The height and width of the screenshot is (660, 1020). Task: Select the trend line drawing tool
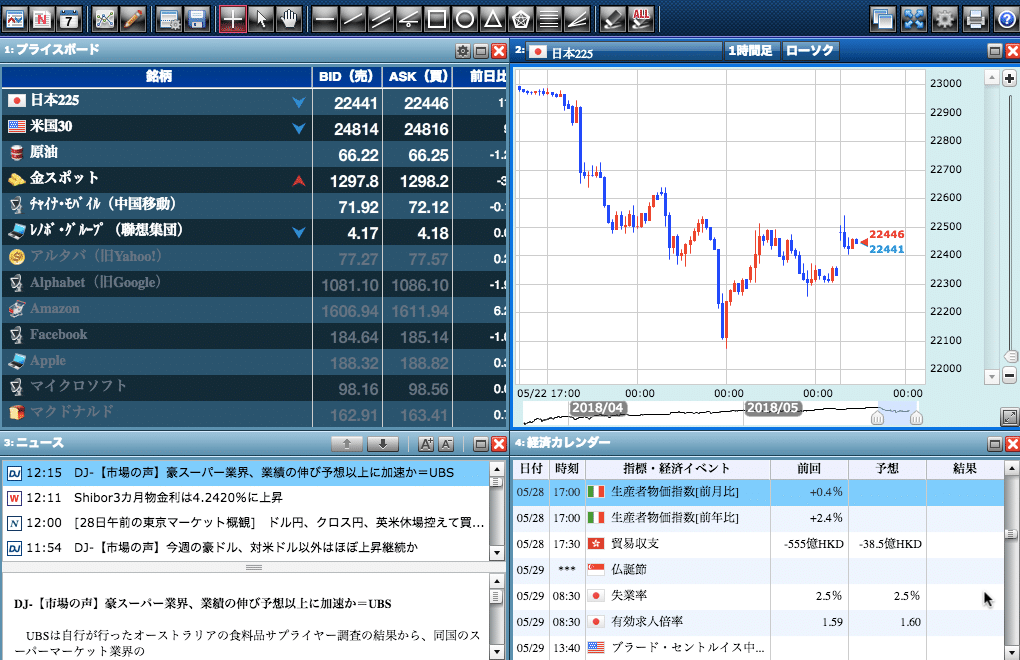coord(353,18)
